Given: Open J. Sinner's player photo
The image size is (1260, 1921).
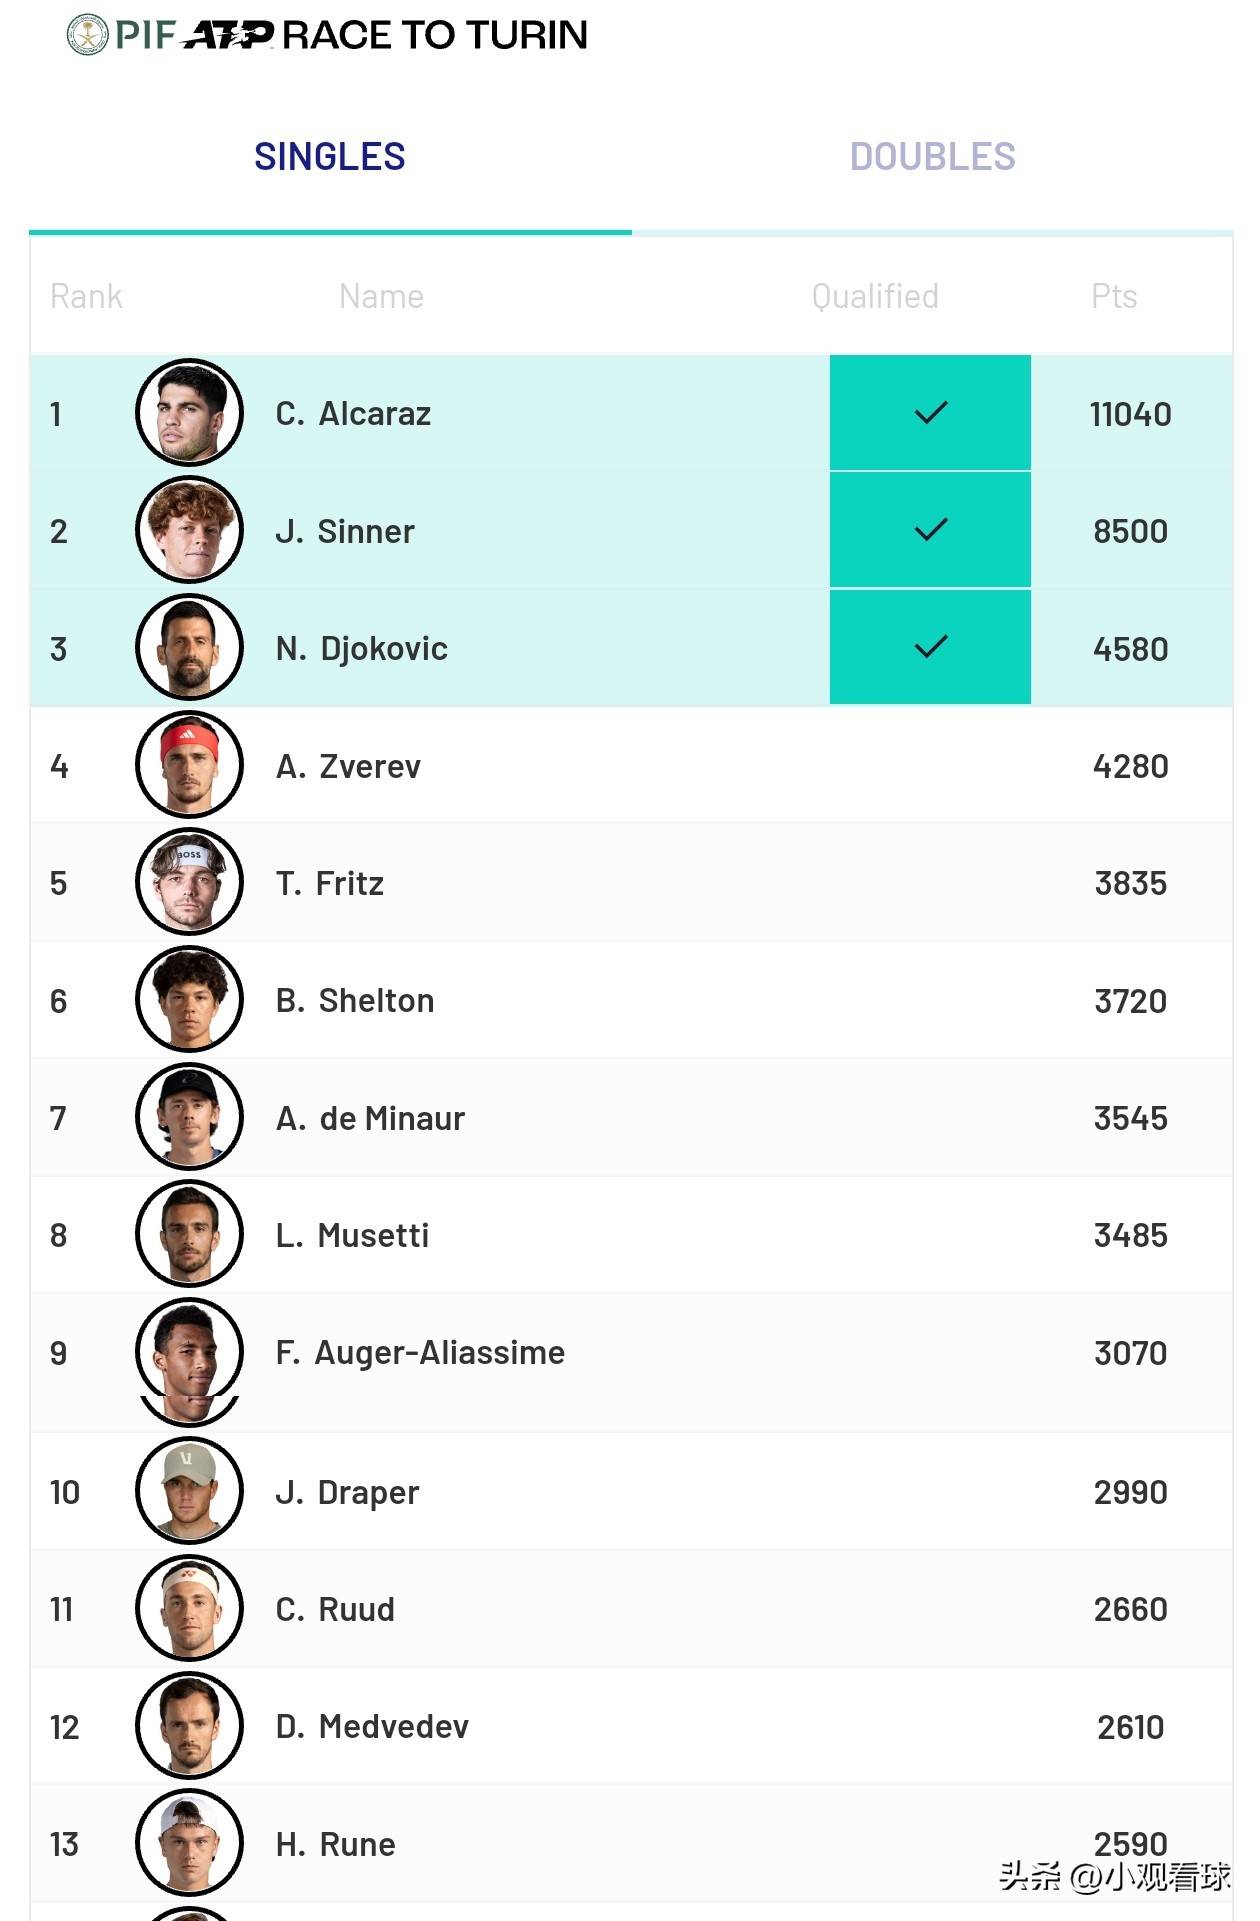Looking at the screenshot, I should [189, 530].
